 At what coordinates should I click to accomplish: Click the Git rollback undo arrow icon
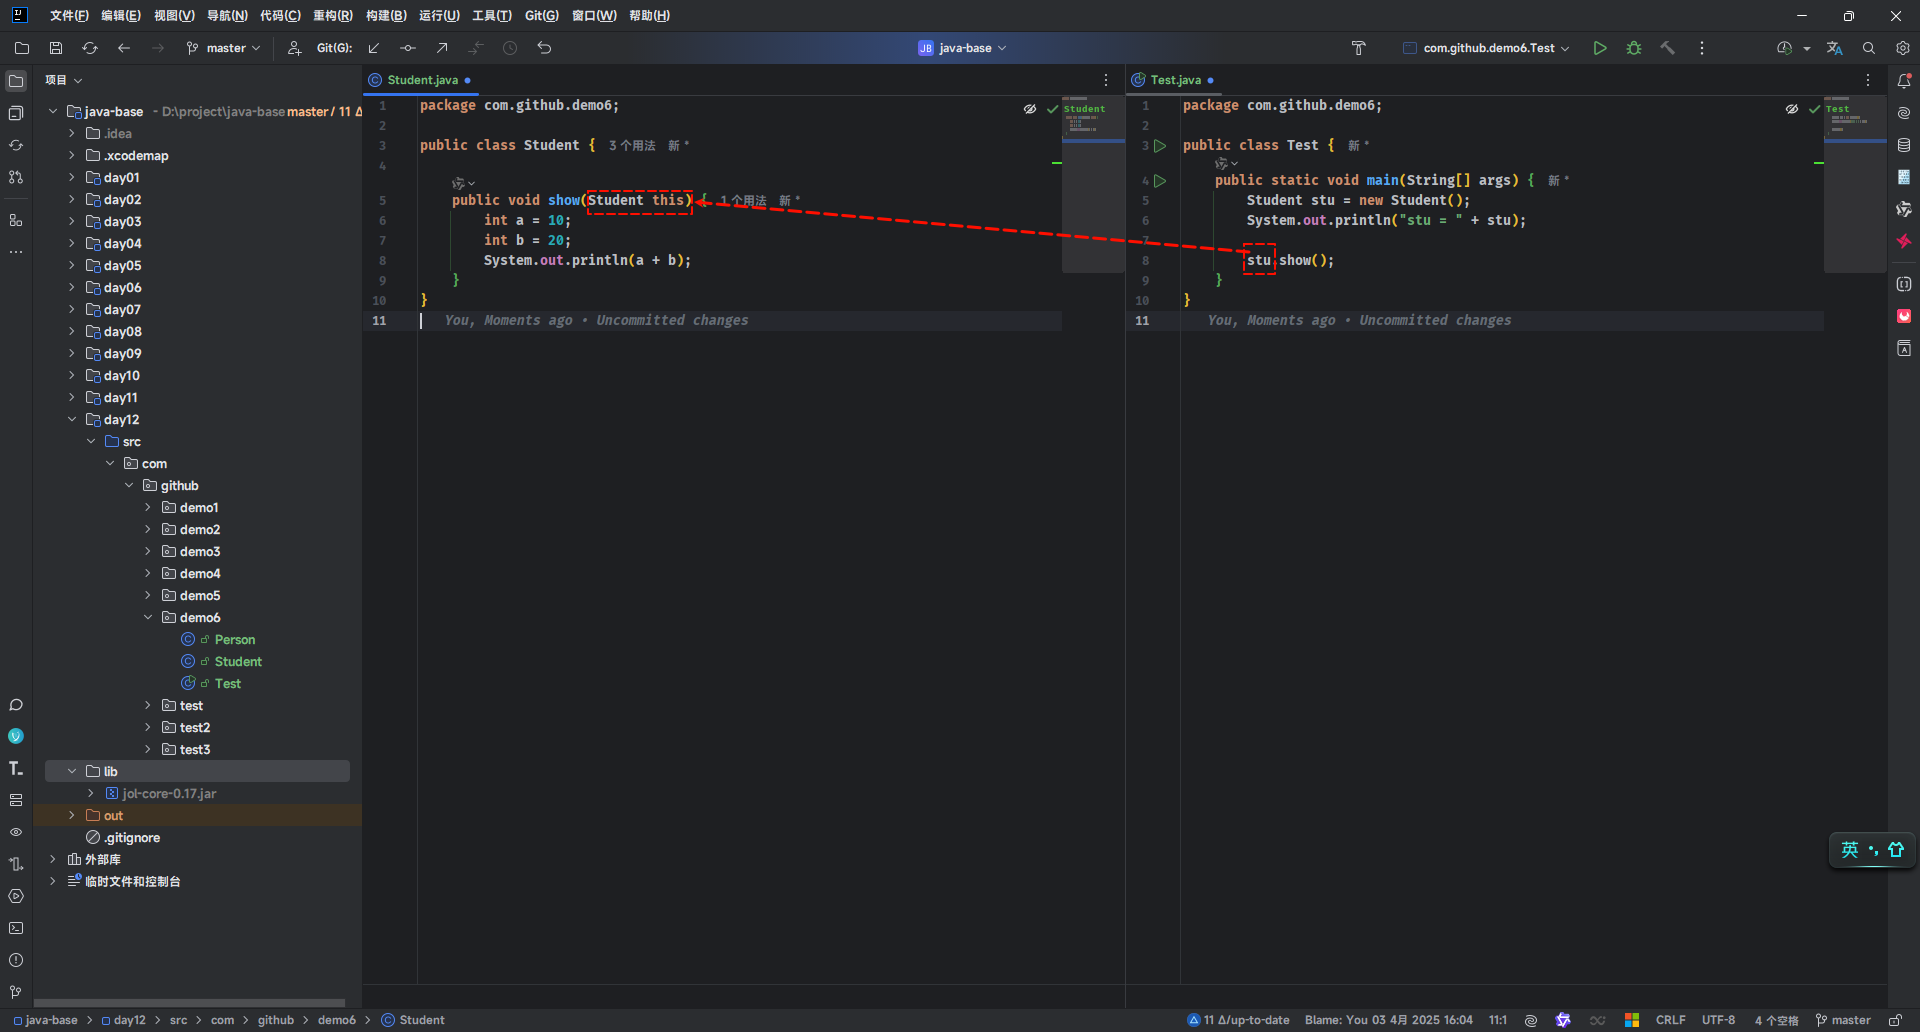click(x=544, y=48)
